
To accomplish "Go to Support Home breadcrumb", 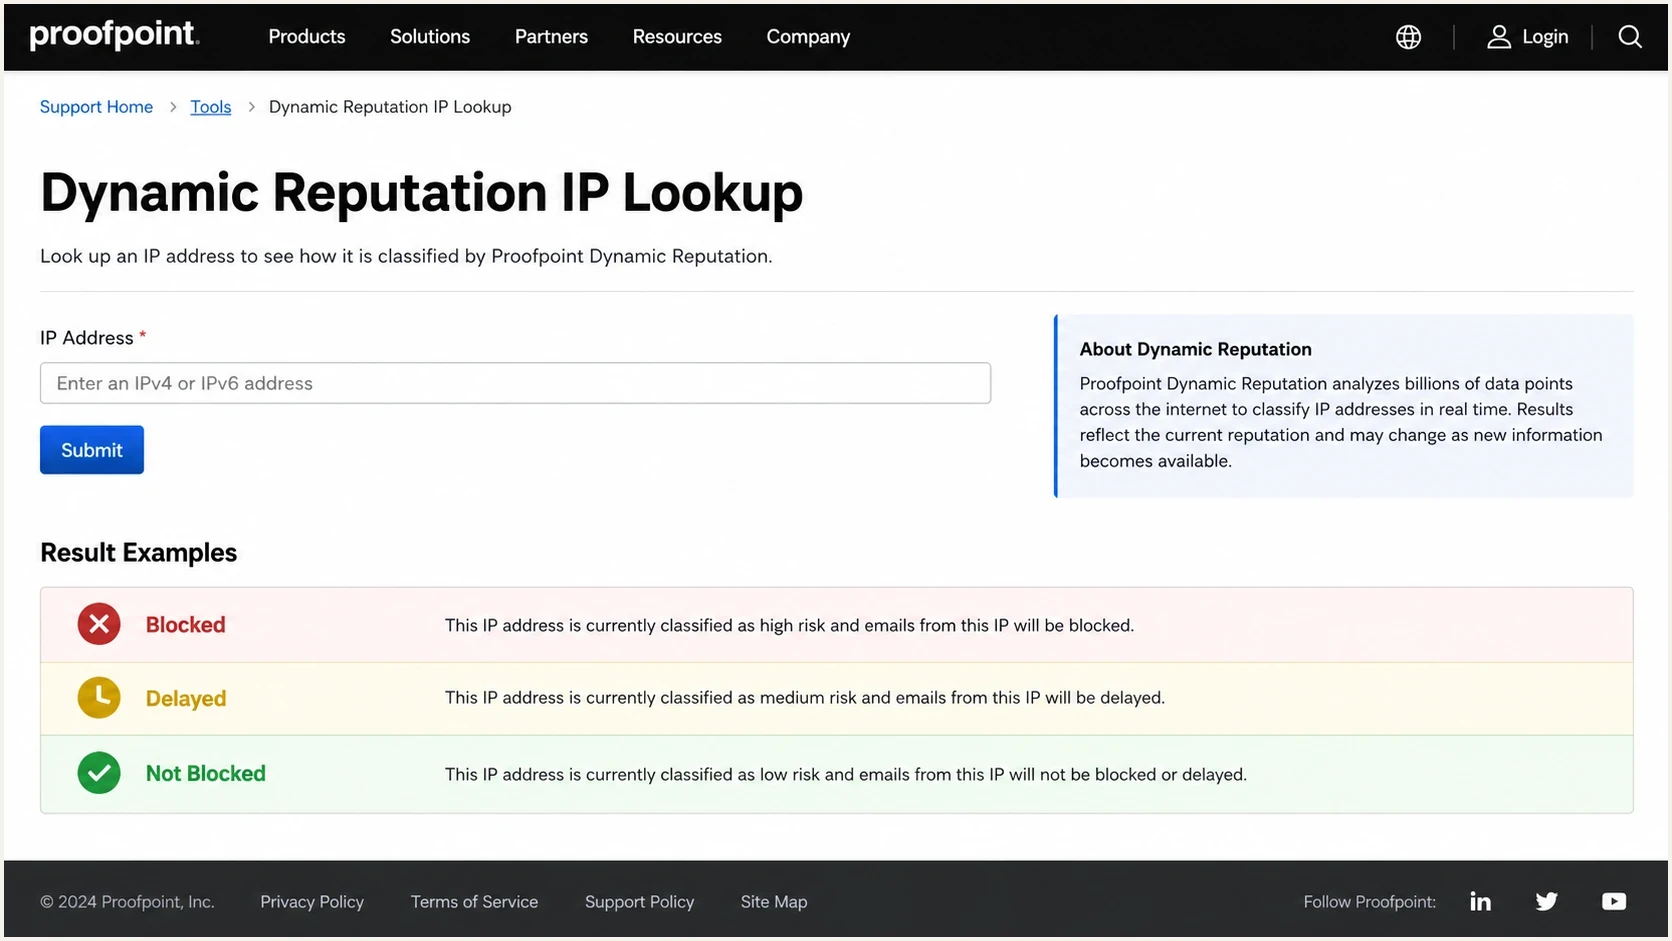I will point(96,107).
